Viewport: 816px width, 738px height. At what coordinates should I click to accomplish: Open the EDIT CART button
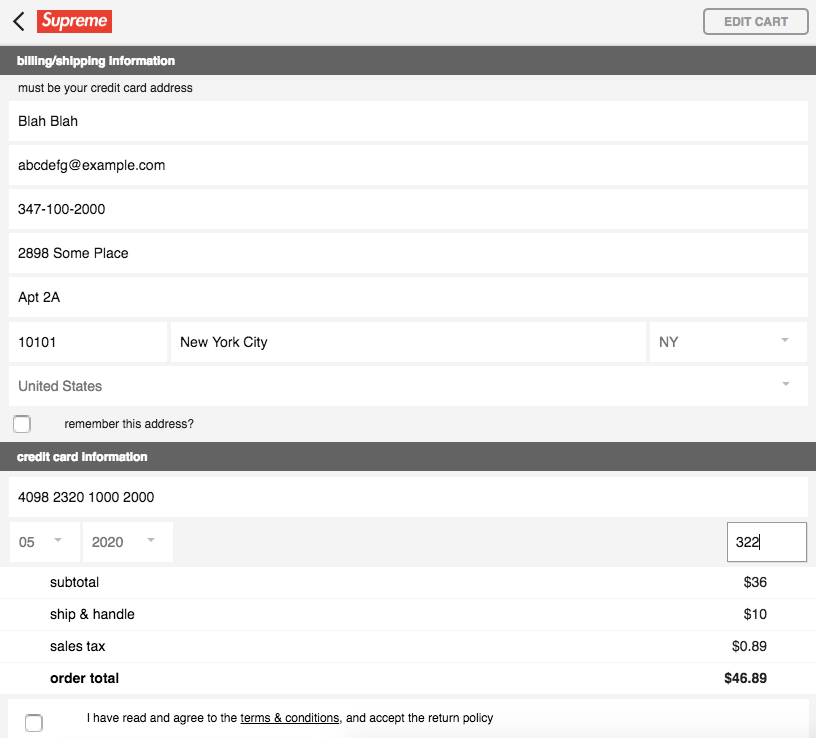point(756,22)
